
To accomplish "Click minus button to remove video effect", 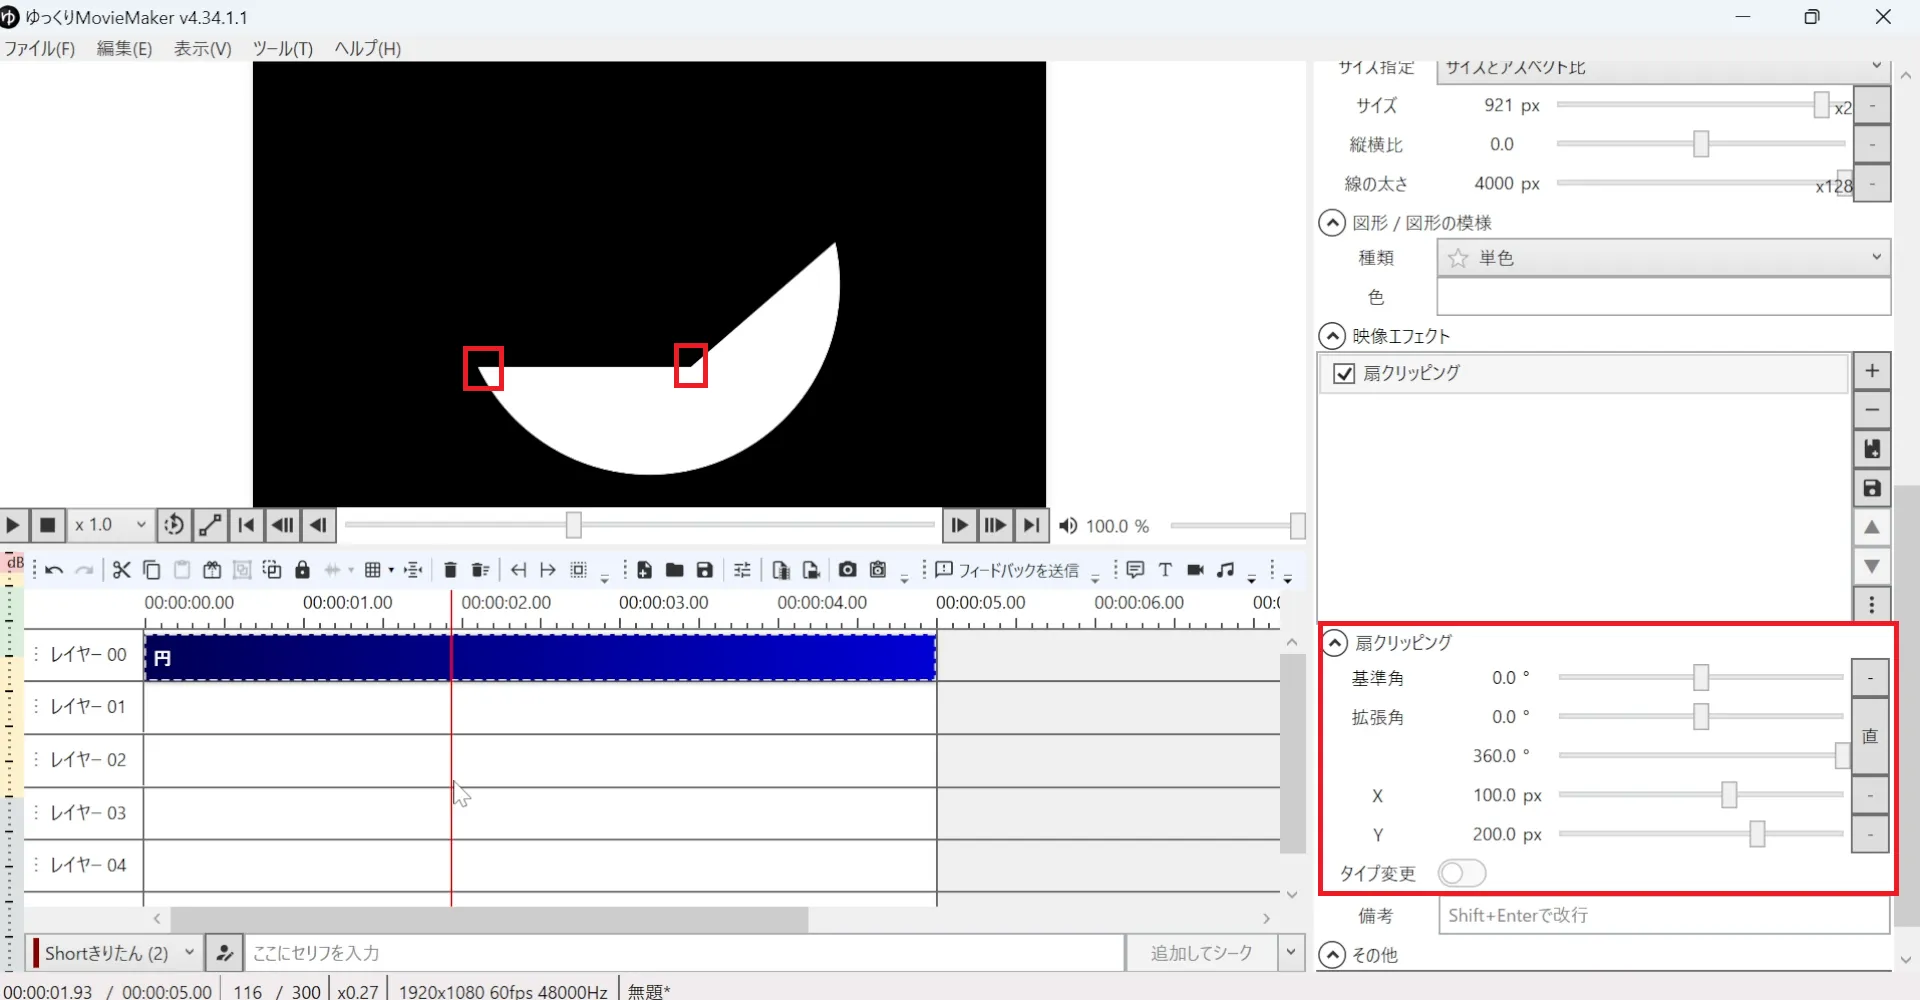I will pos(1872,410).
